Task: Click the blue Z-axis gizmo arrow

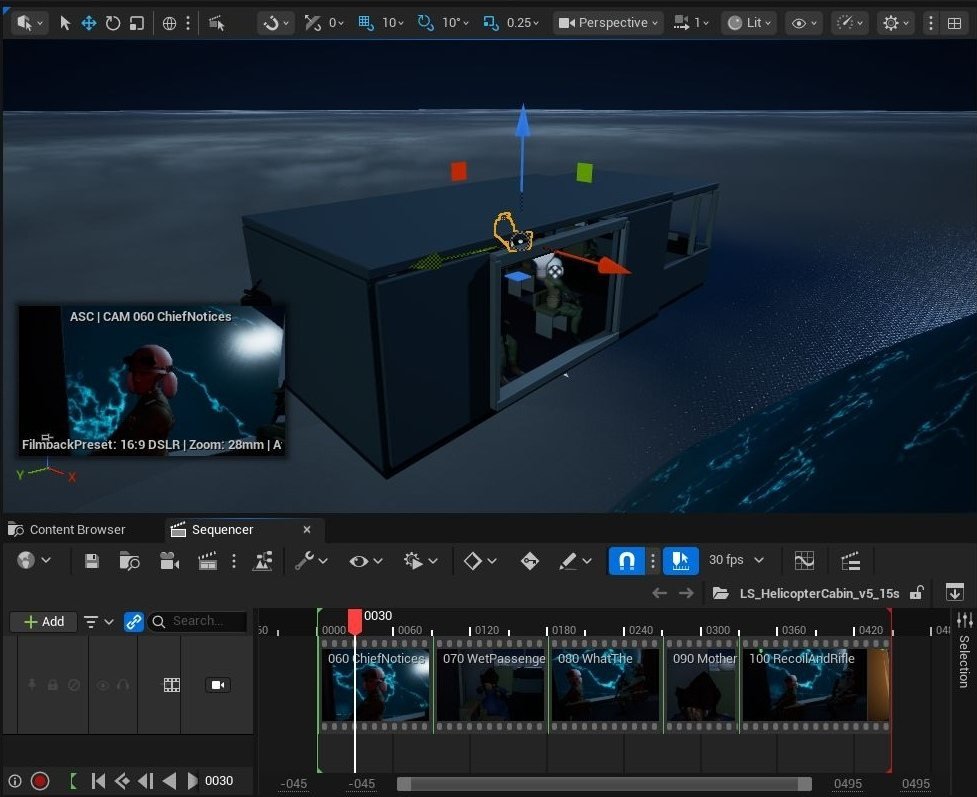Action: (523, 122)
